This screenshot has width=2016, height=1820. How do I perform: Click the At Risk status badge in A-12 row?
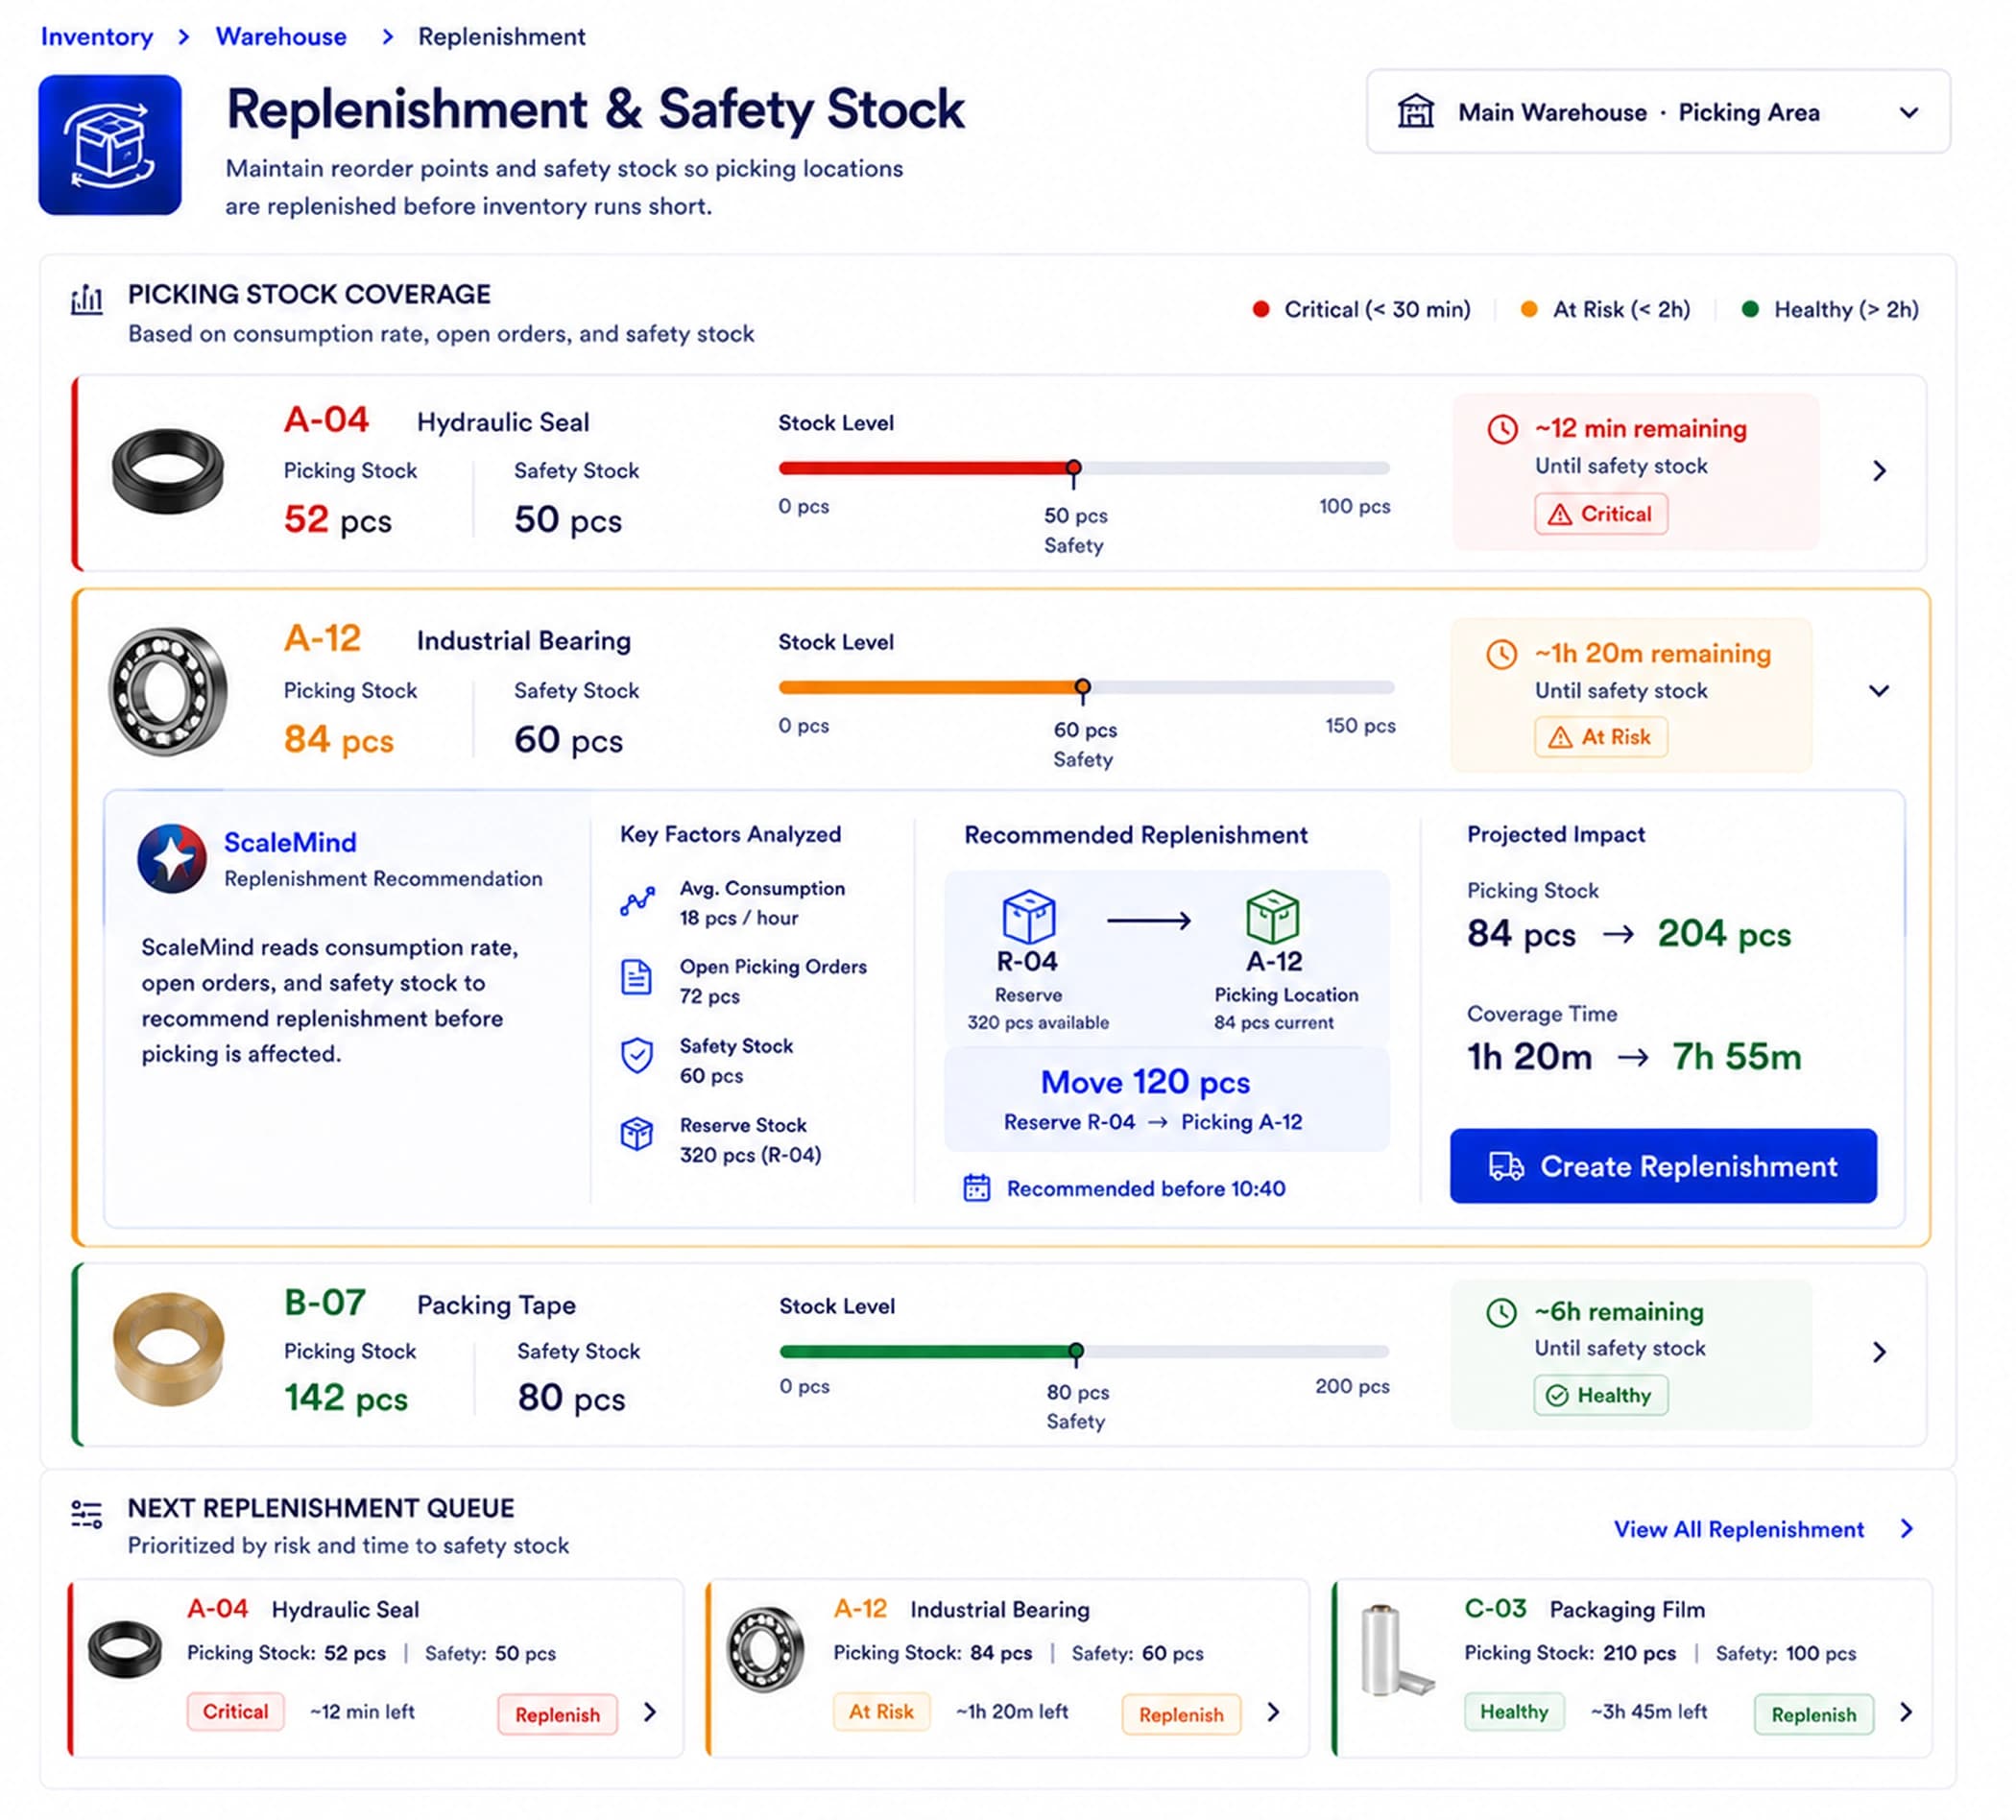tap(1601, 737)
